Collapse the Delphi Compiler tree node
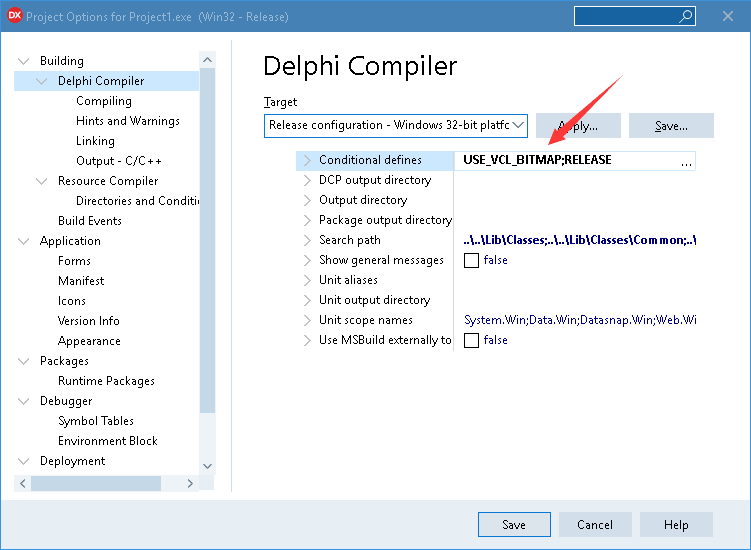 click(42, 81)
